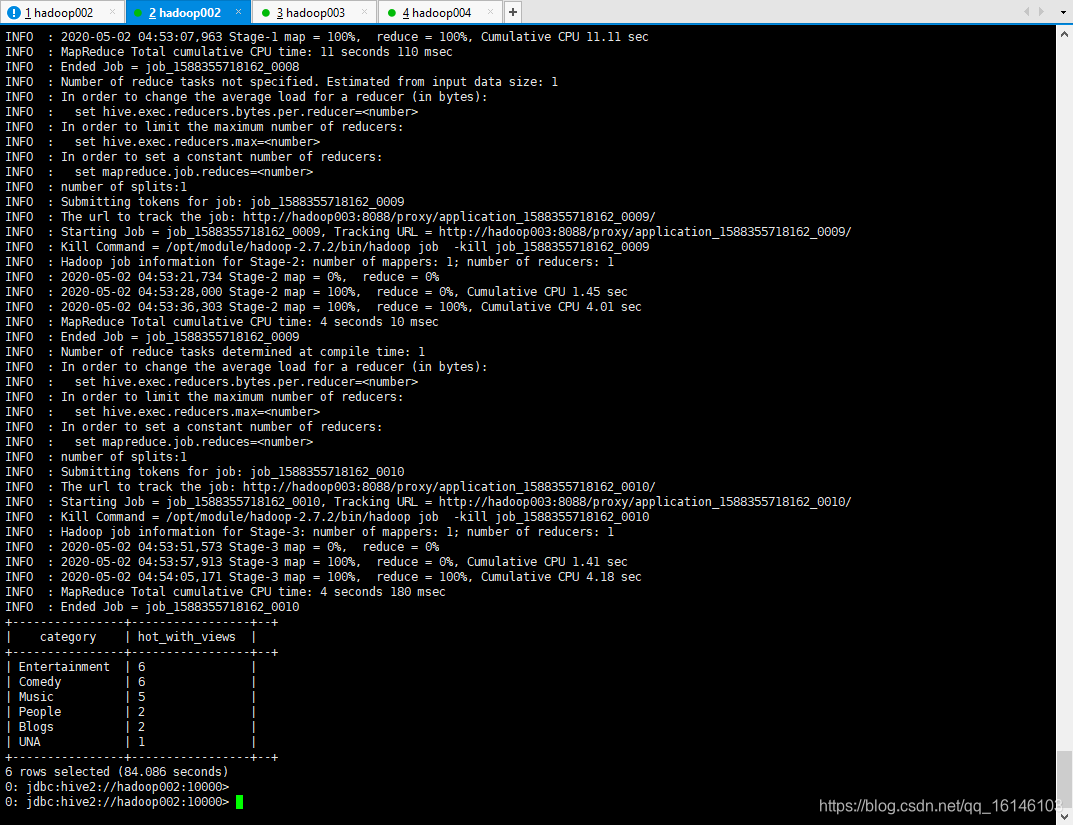The width and height of the screenshot is (1073, 825).
Task: Click '6 rows selected (84.086 seconds)' text
Action: [x=116, y=772]
